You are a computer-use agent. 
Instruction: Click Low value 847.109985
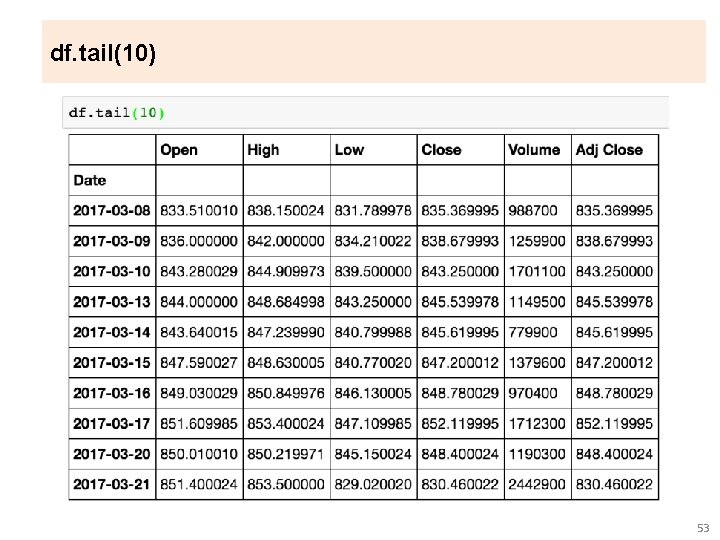pos(373,423)
